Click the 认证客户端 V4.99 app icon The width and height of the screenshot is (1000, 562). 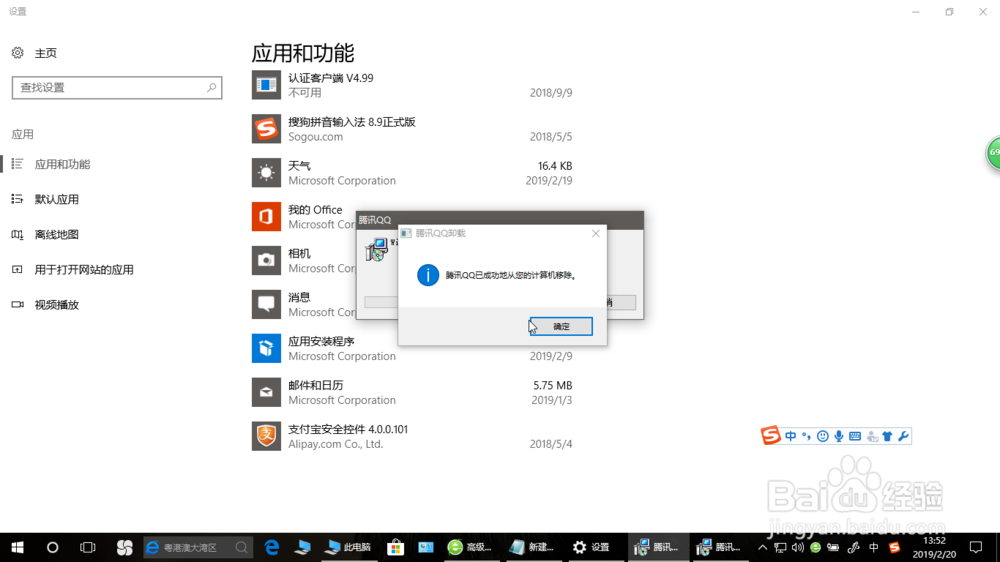point(266,85)
